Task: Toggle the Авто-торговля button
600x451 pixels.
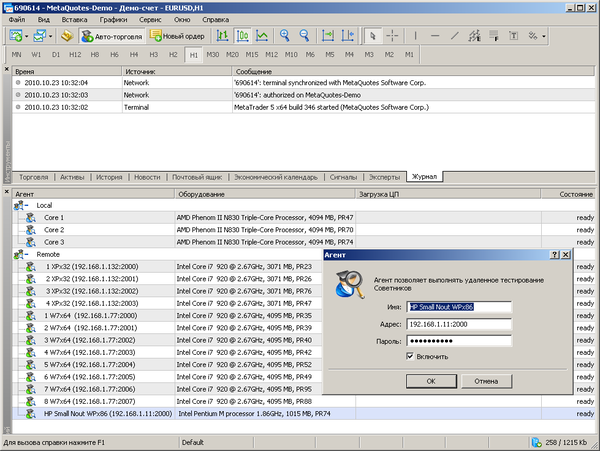Action: point(112,36)
